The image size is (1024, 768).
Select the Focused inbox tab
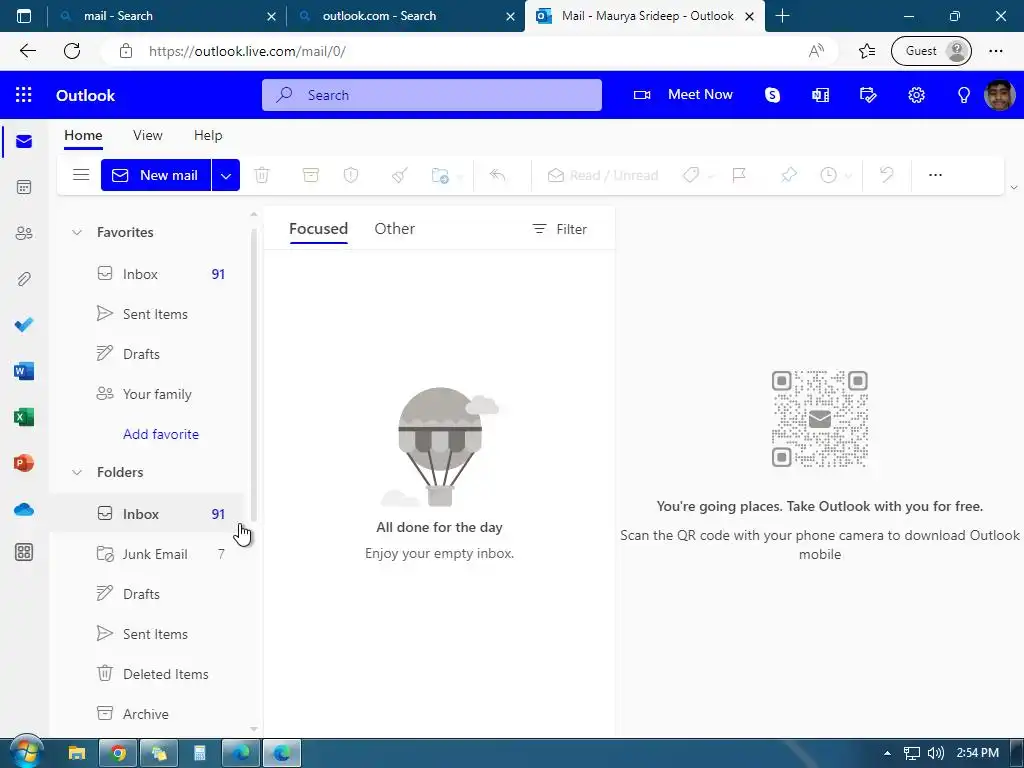click(319, 229)
